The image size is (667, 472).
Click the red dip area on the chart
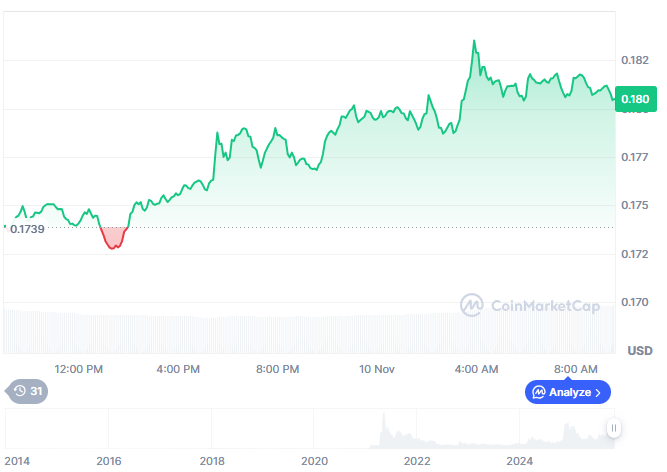(114, 238)
